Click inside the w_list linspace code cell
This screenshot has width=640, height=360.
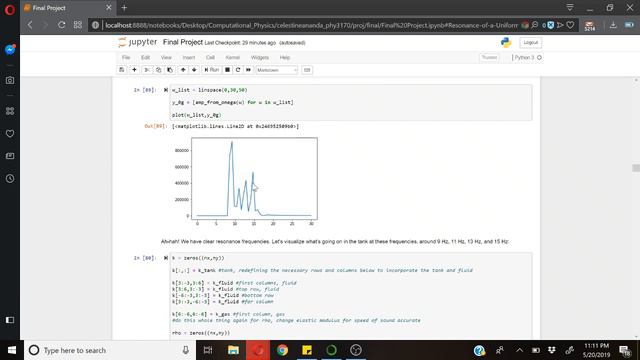[351, 102]
